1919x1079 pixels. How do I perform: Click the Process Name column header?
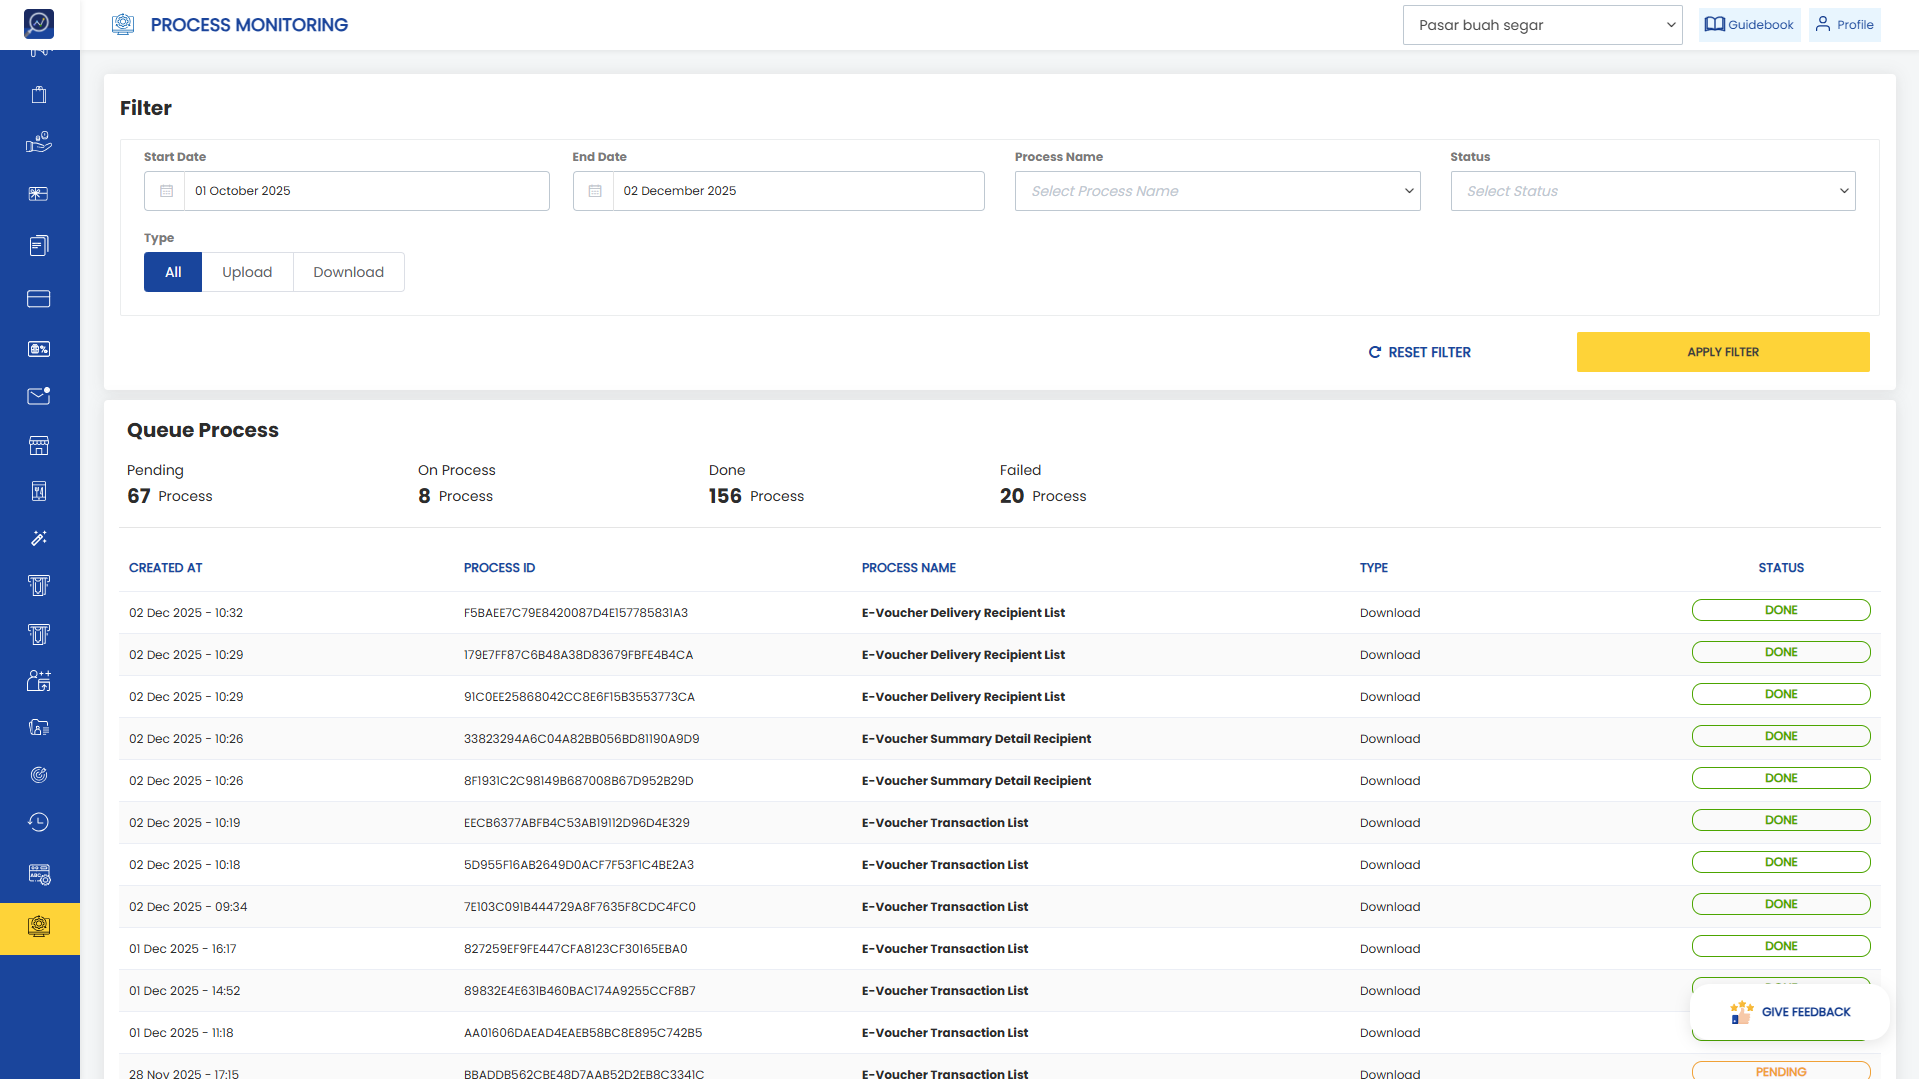pyautogui.click(x=909, y=568)
